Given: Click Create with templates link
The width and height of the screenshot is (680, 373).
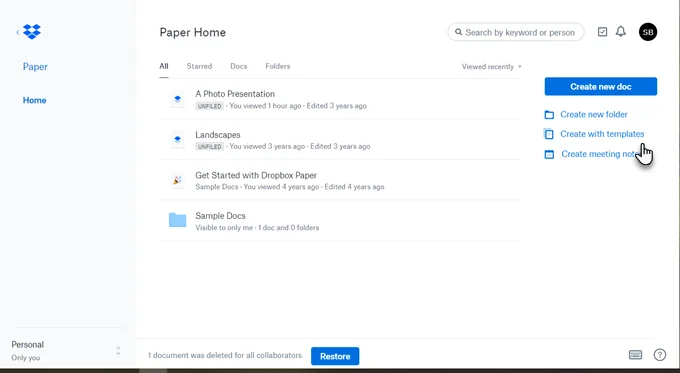Looking at the screenshot, I should [x=602, y=134].
